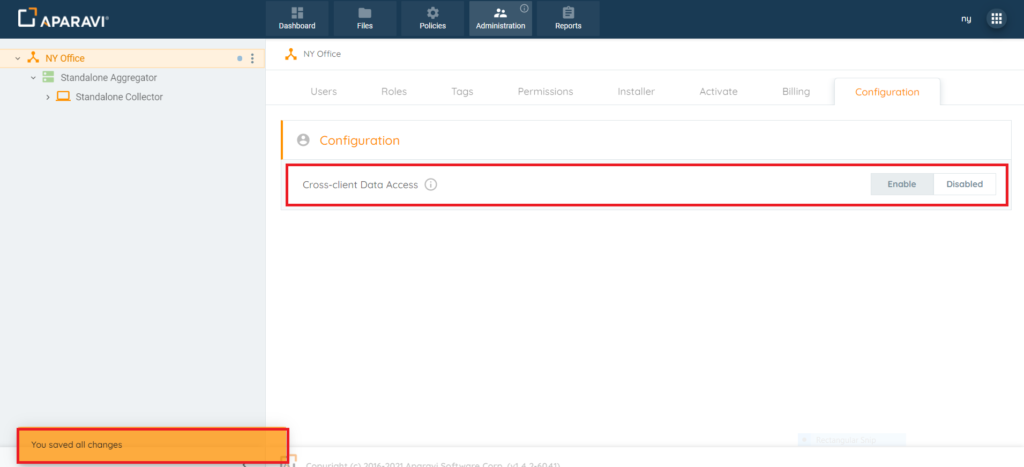Click the Cross-client Data Access info icon
Image resolution: width=1024 pixels, height=467 pixels.
tap(431, 184)
